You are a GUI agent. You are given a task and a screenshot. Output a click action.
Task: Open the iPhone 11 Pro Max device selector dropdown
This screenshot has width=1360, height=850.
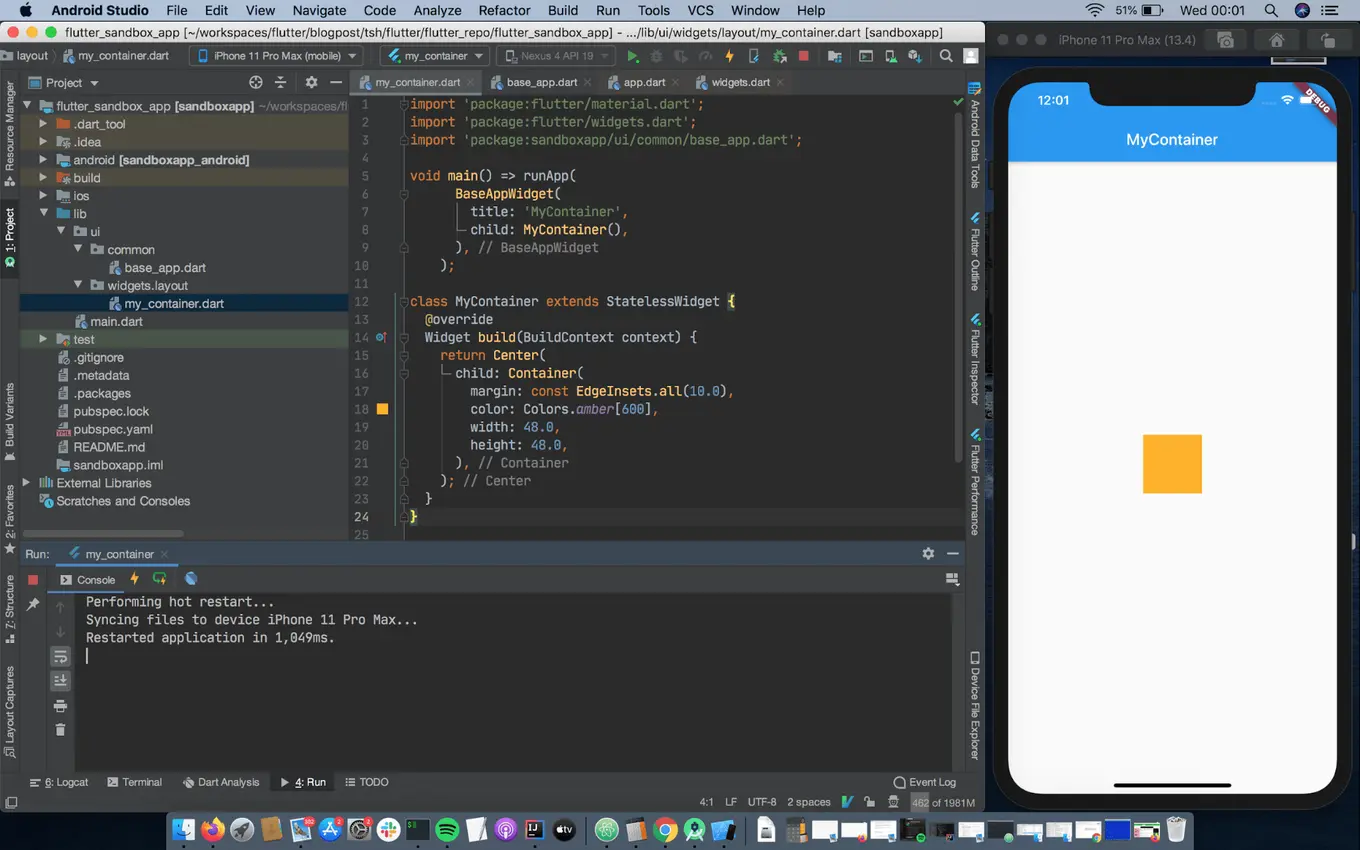276,56
